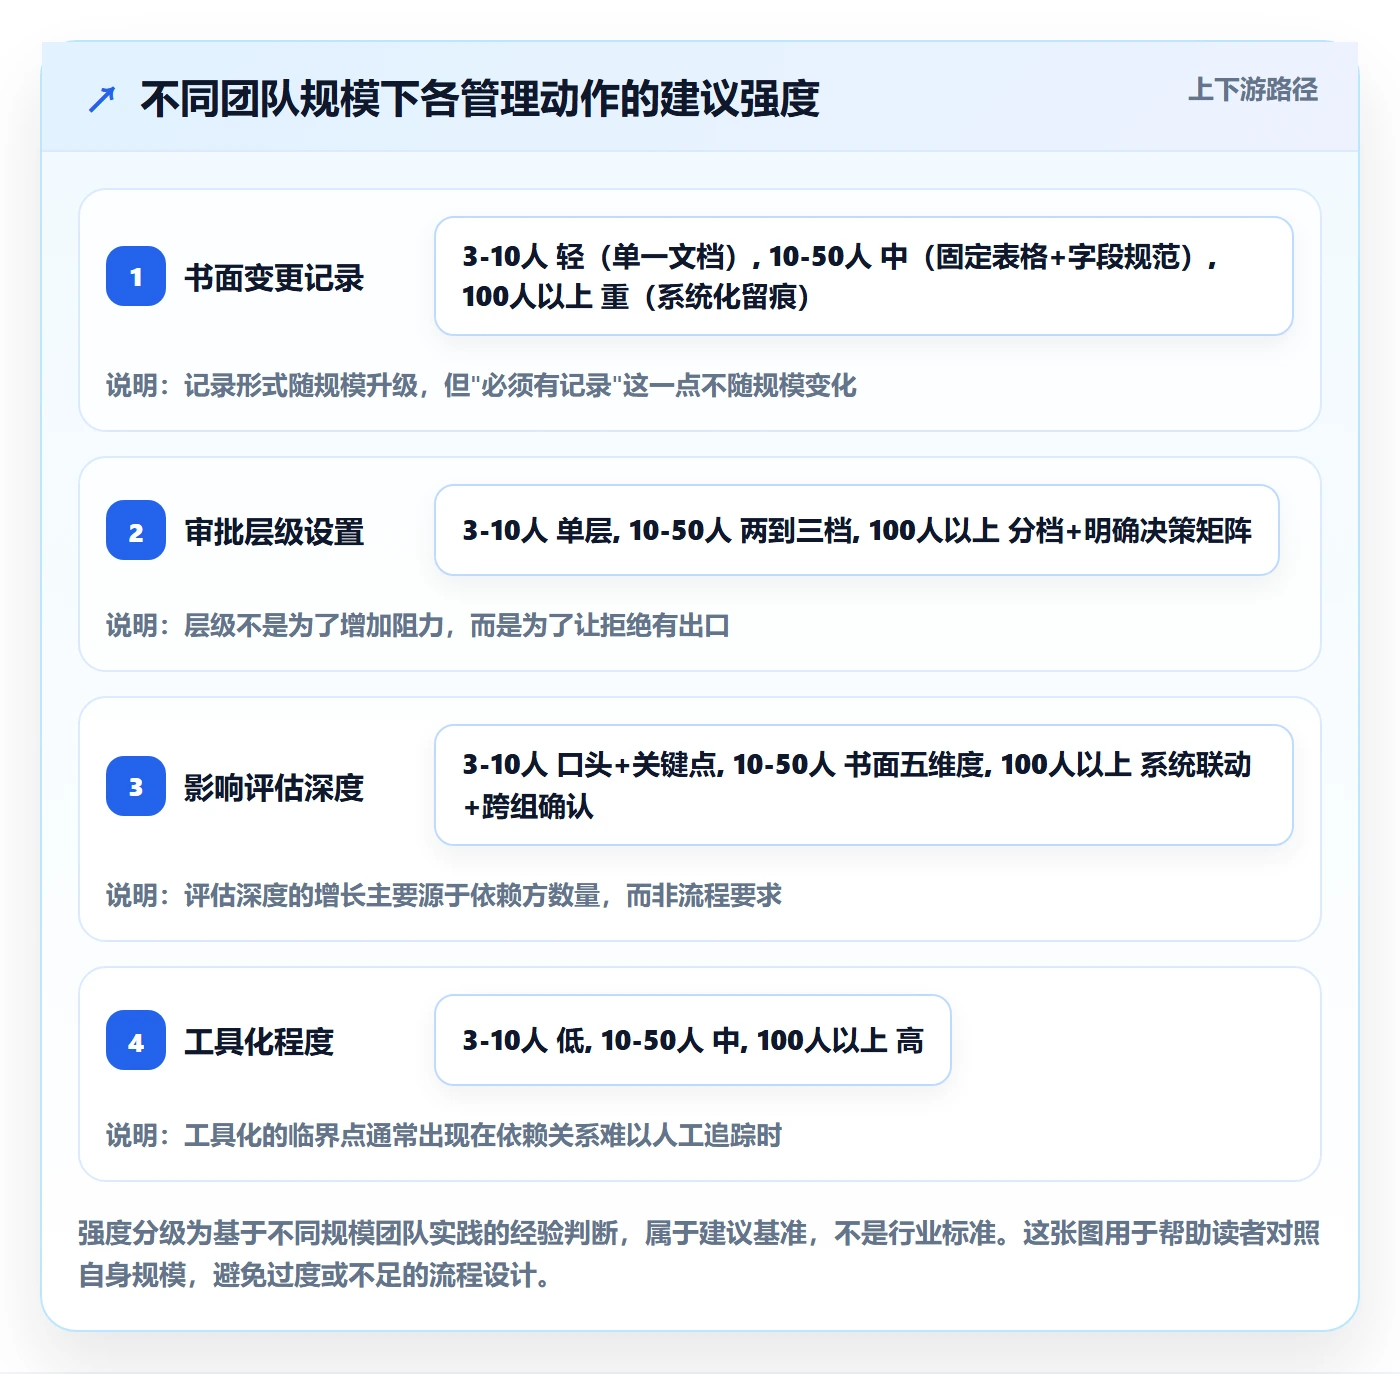Select the 工具化程度 heading
Screen dimensions: 1400x1374
[x=259, y=1042]
